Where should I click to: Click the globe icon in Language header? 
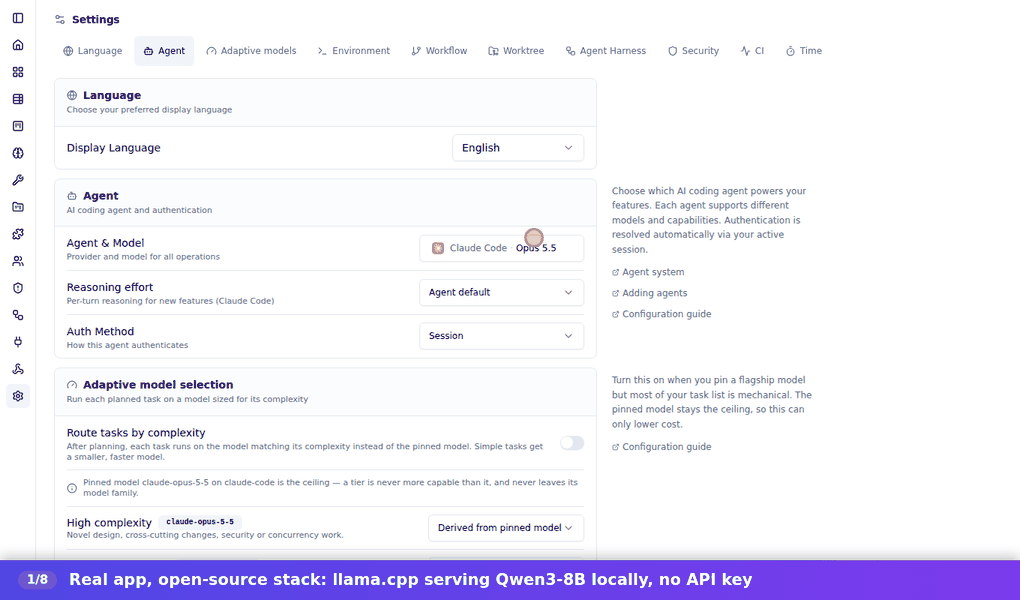click(x=72, y=95)
